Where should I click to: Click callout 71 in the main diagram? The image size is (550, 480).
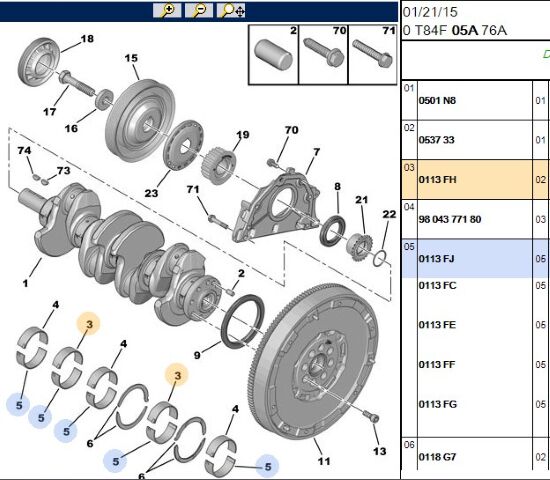coord(193,189)
